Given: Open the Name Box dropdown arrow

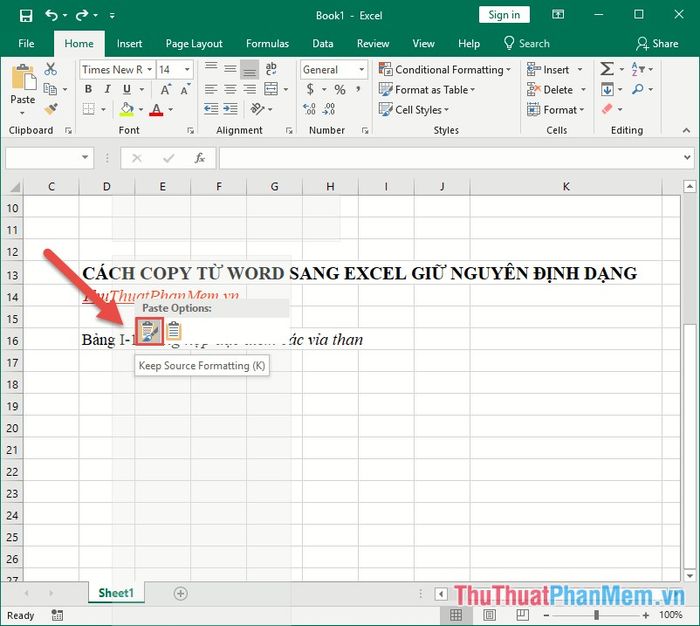Looking at the screenshot, I should [85, 157].
